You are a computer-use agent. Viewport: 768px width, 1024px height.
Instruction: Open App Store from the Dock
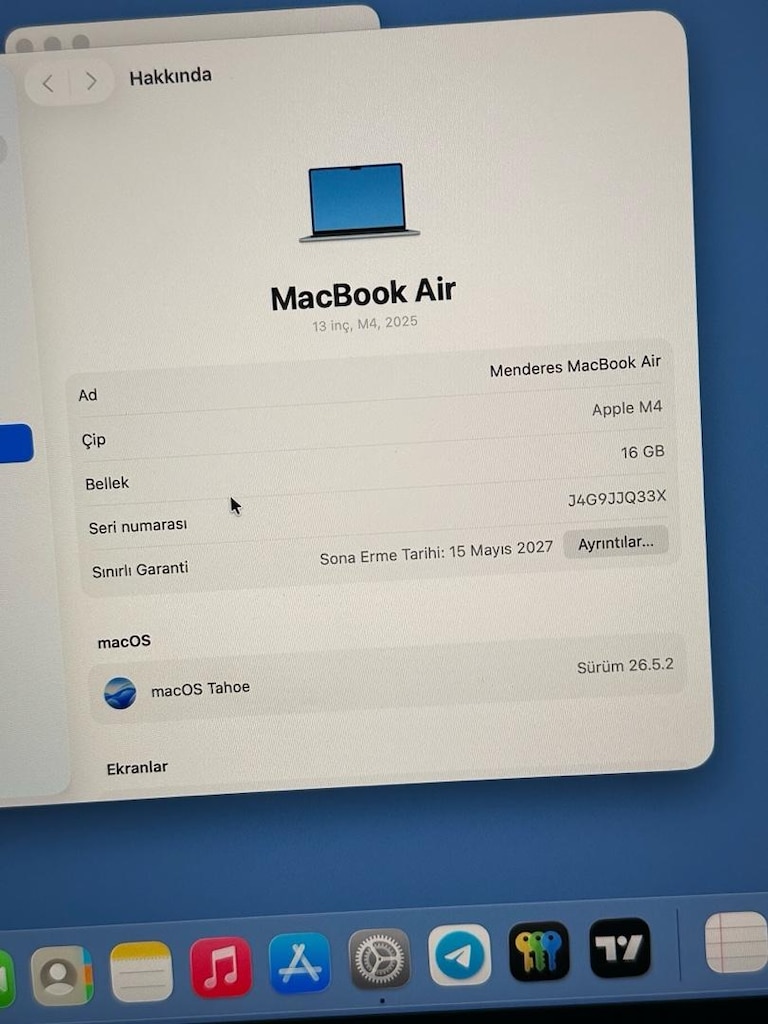[x=300, y=963]
